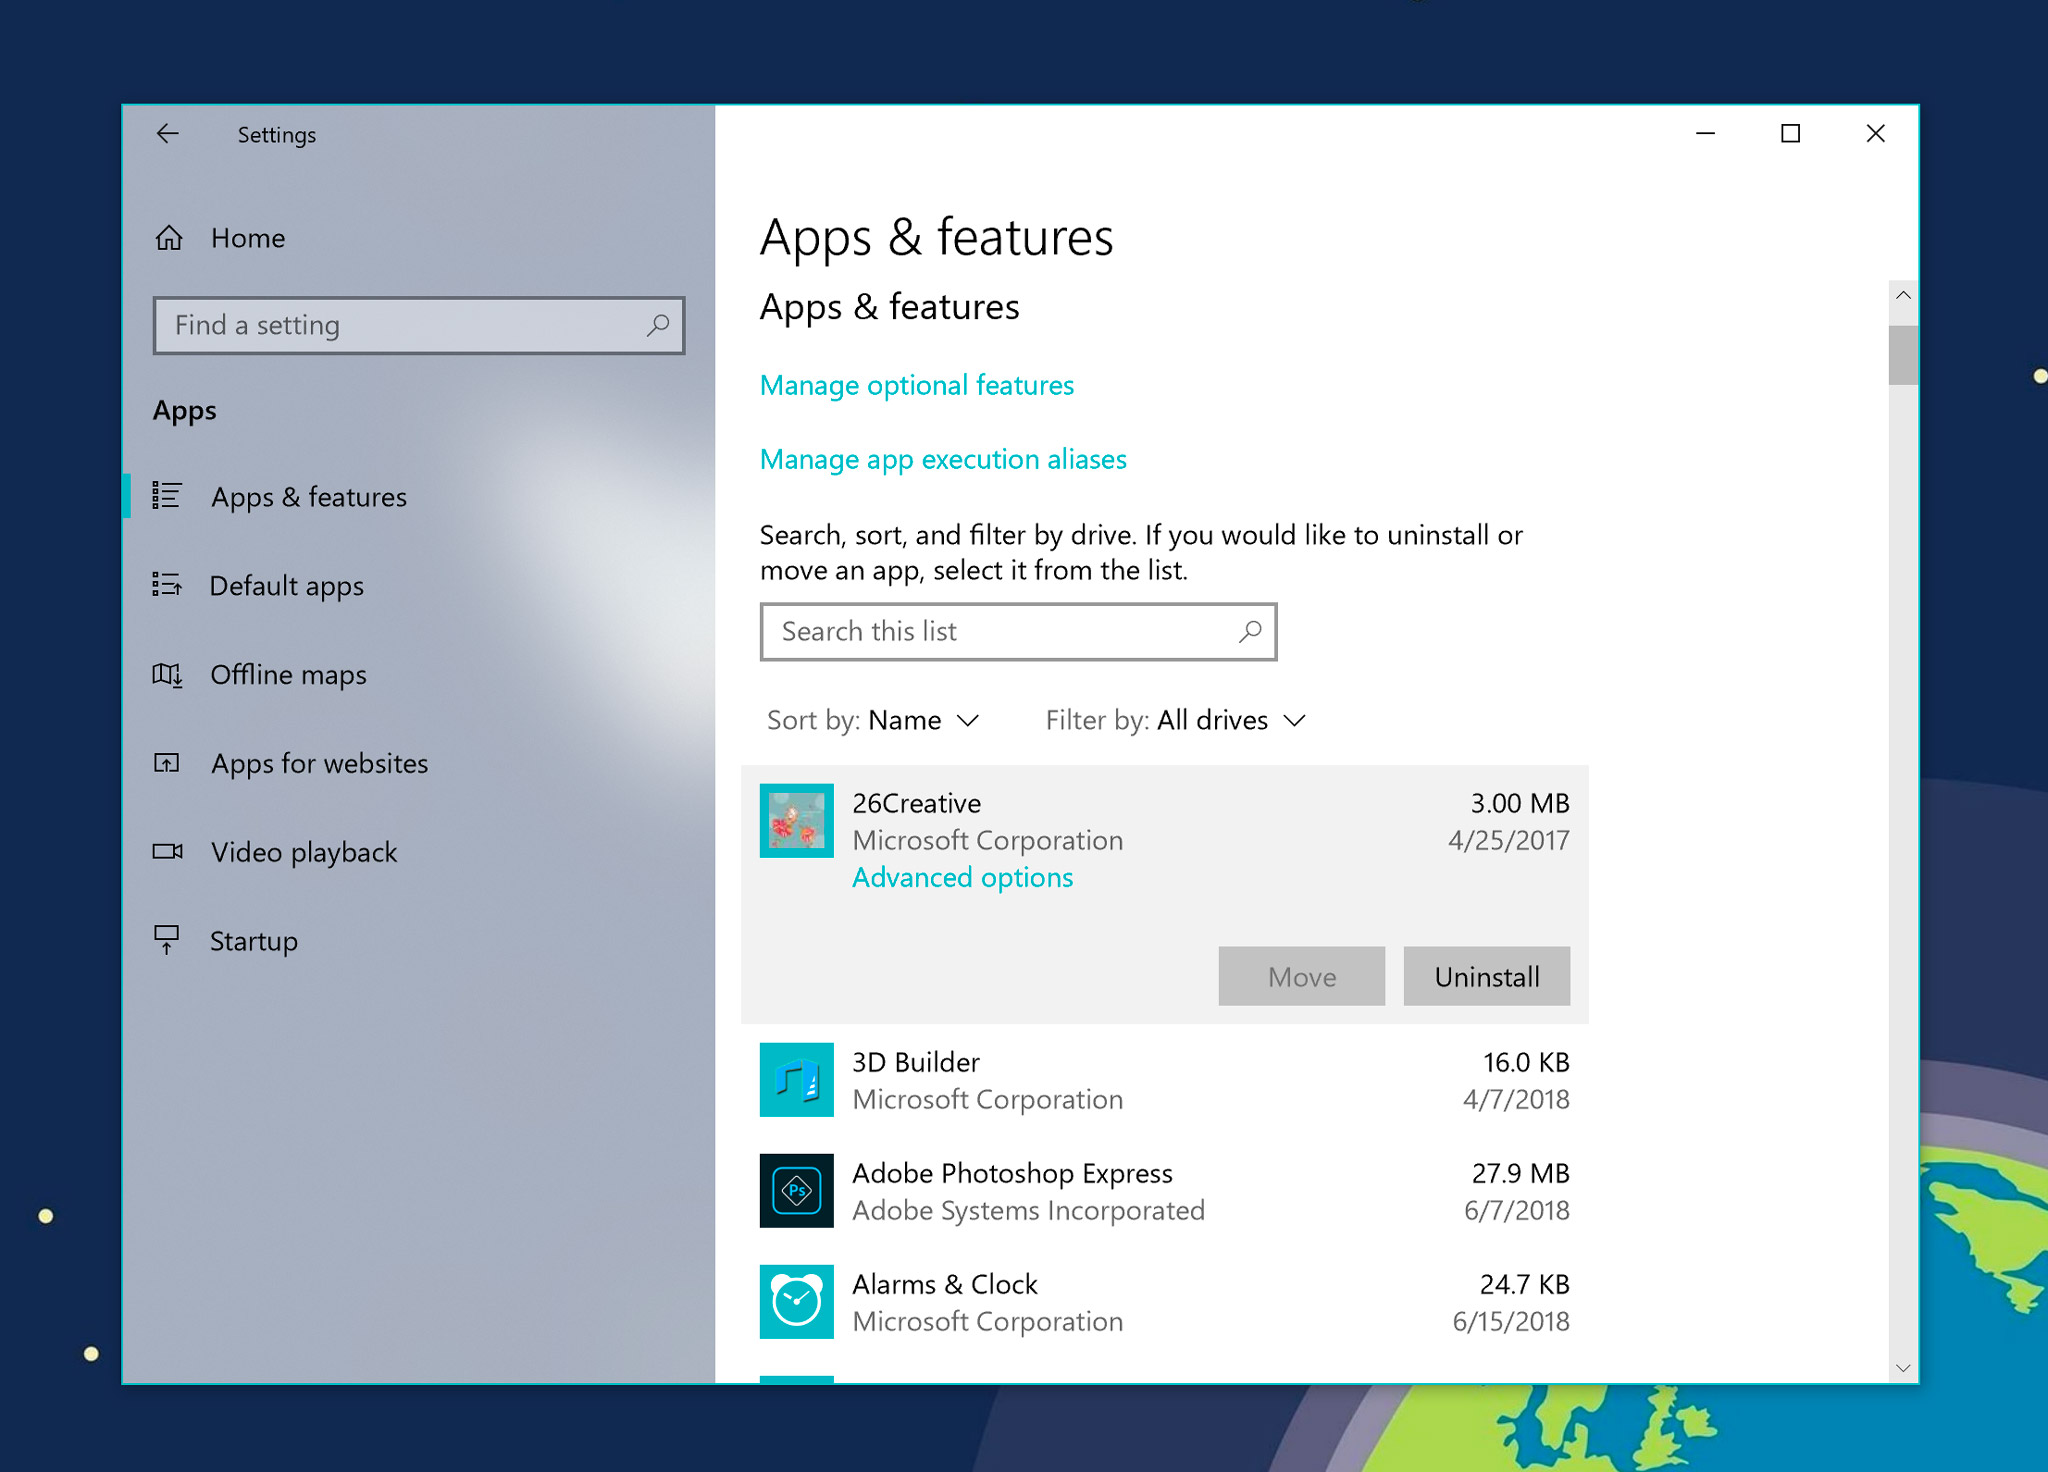Click the magnifier in Find a setting
Screen dimensions: 2048x1472
point(657,325)
